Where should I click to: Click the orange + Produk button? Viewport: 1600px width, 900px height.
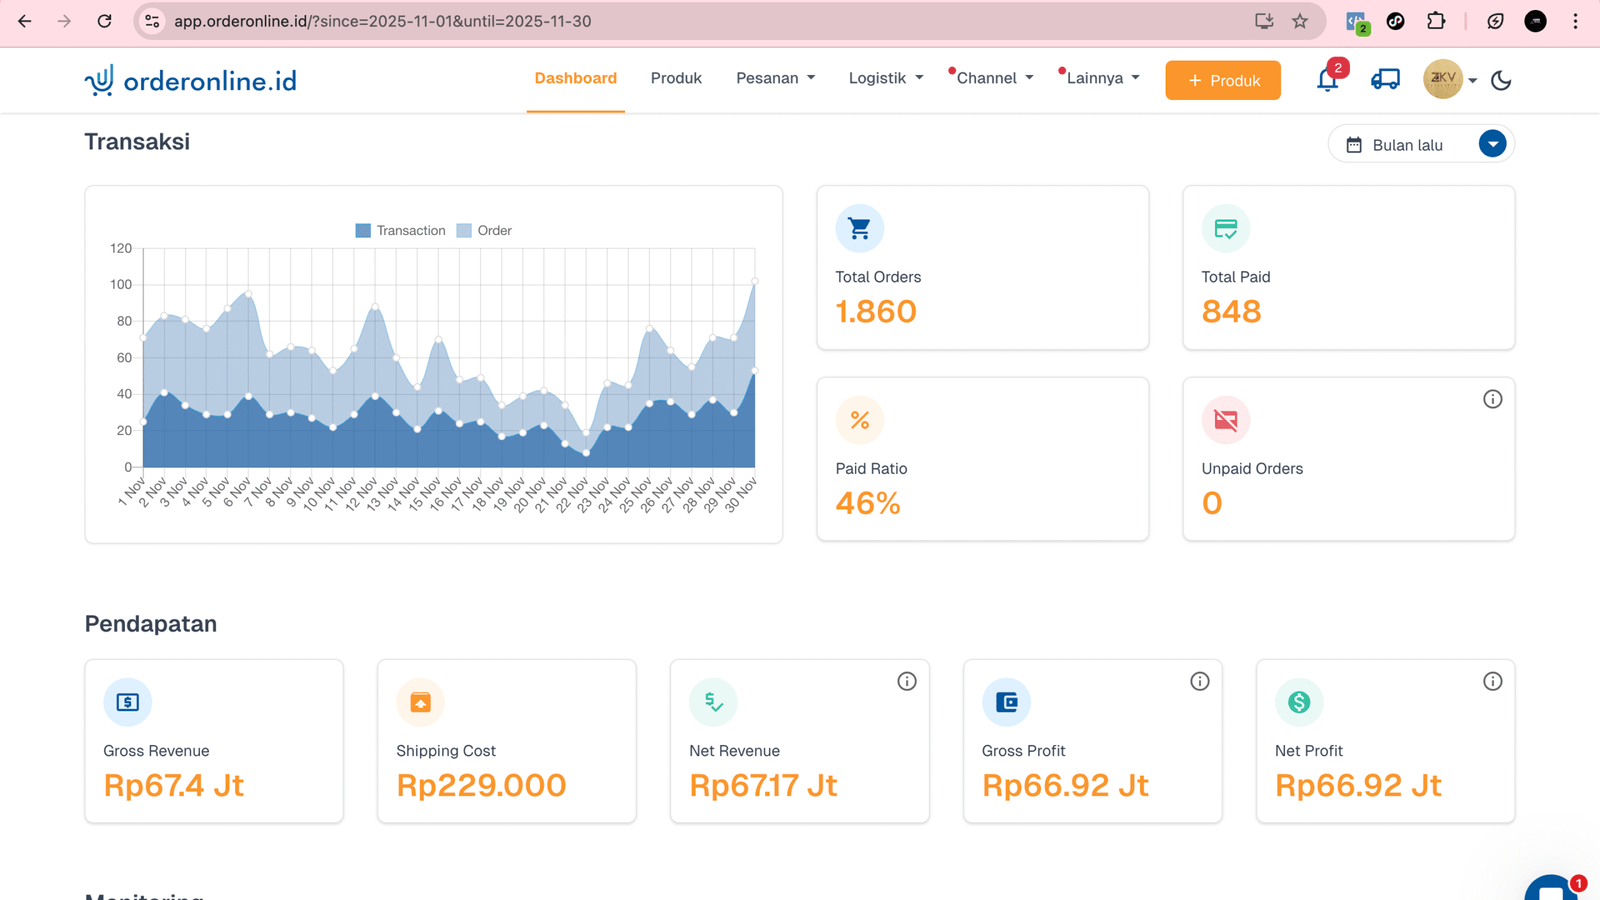pos(1222,80)
